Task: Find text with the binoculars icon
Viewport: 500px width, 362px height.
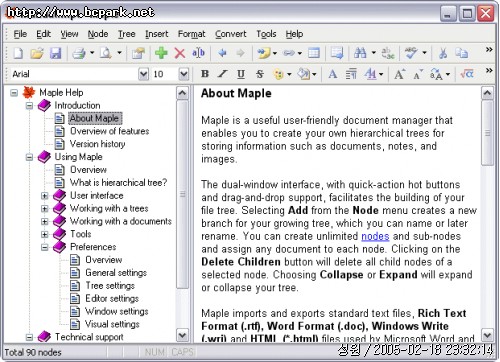Action: coord(360,53)
